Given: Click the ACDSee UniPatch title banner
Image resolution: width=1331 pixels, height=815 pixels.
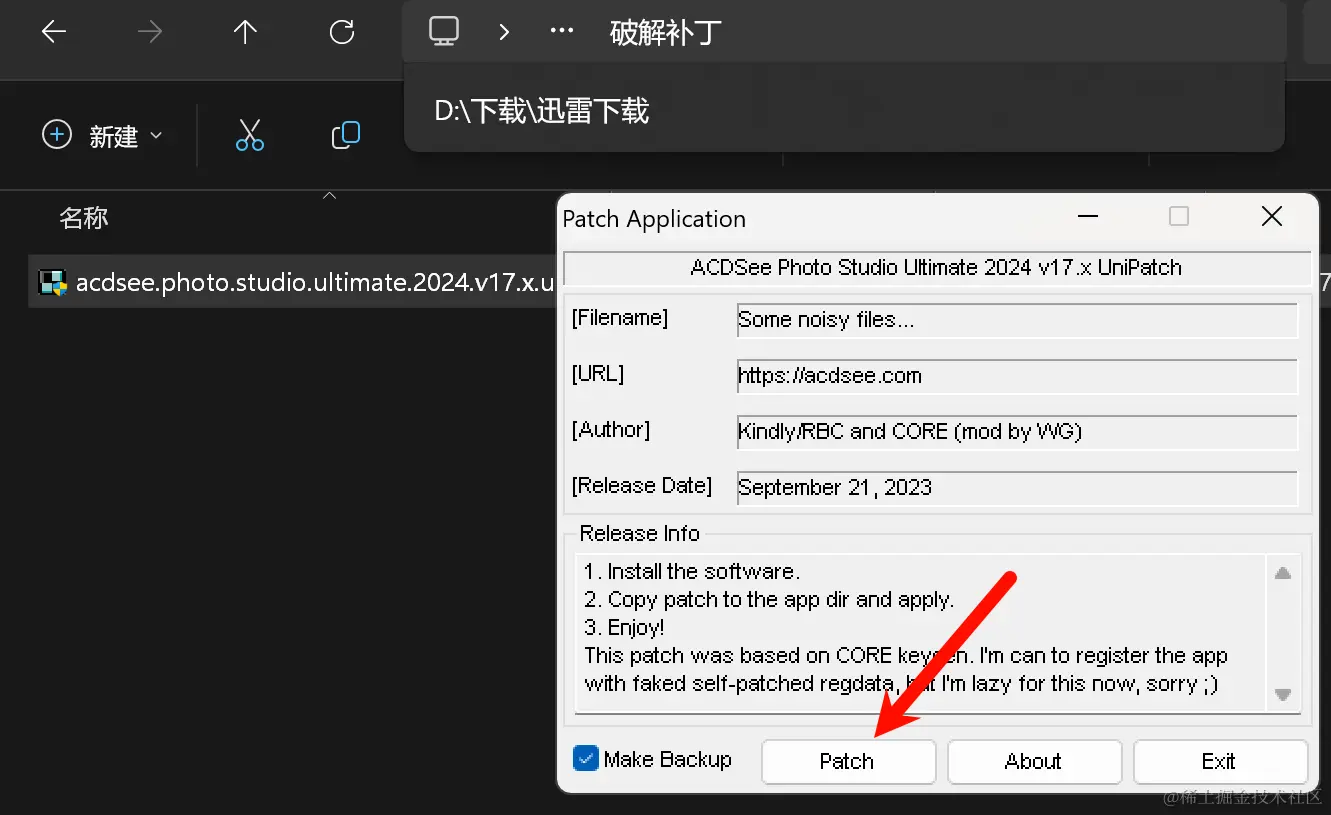Looking at the screenshot, I should click(937, 268).
